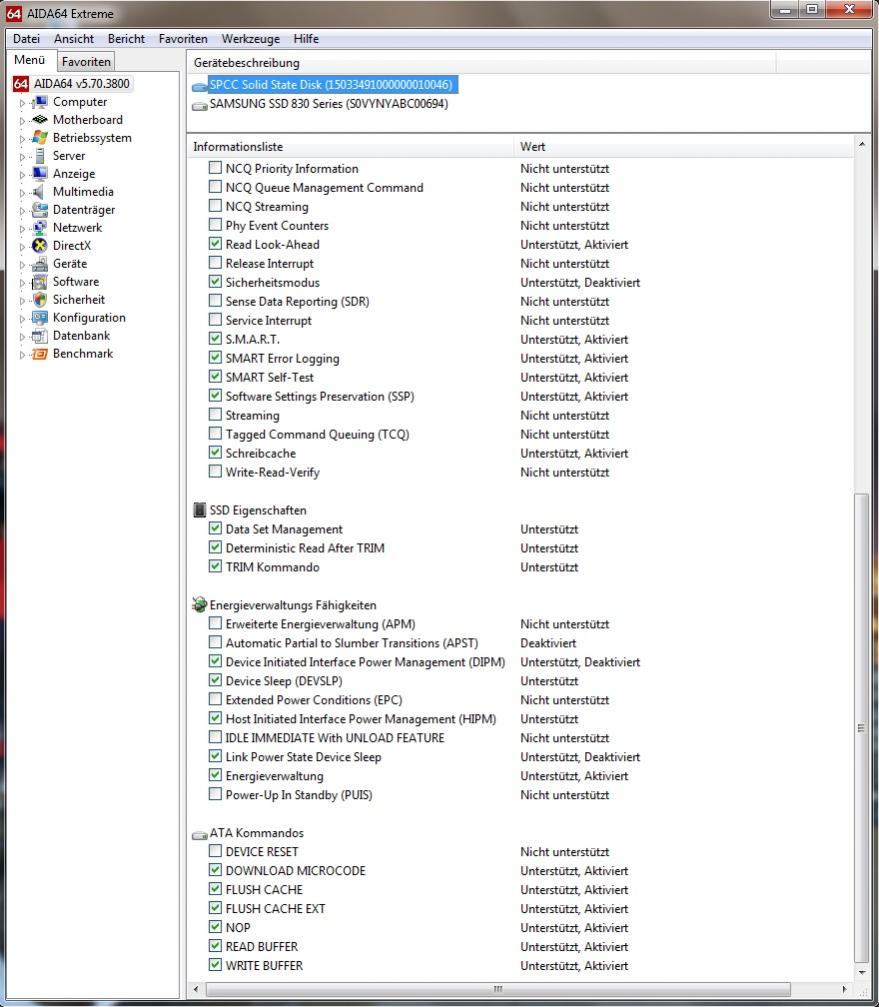
Task: Click the AIDA64 v5.70.3800 root icon
Action: pos(21,84)
